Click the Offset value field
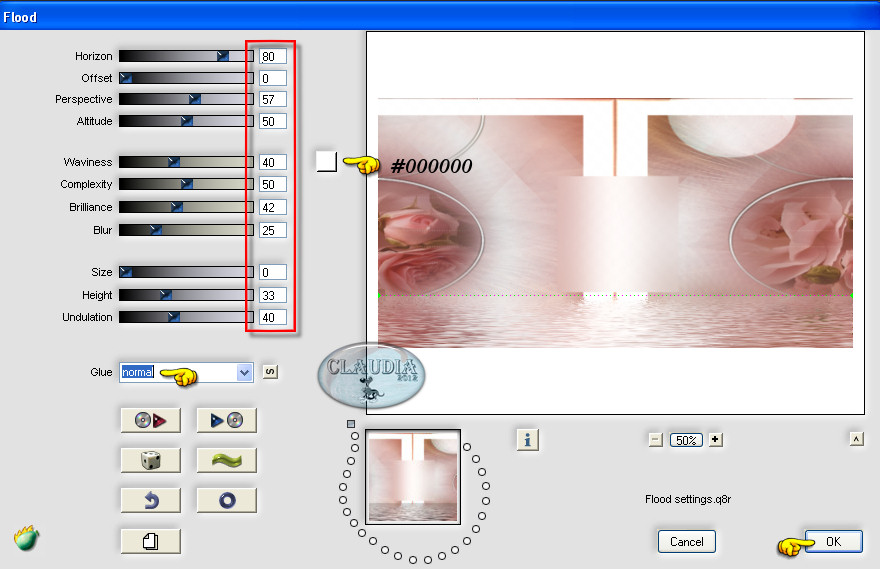The width and height of the screenshot is (880, 569). tap(273, 78)
